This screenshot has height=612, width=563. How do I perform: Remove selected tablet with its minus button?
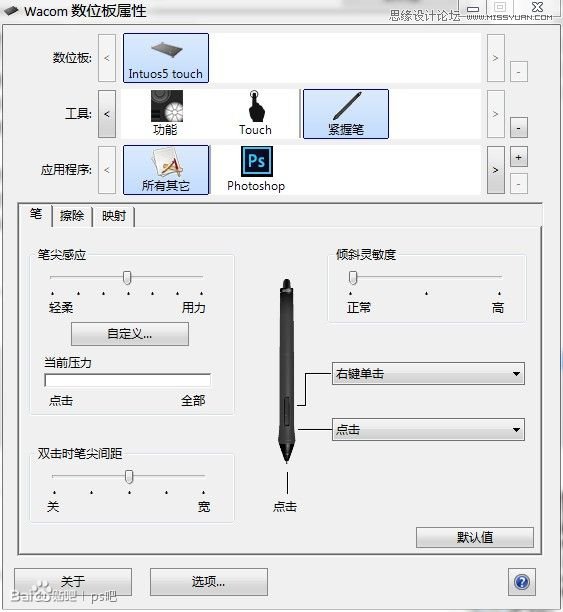pos(519,71)
